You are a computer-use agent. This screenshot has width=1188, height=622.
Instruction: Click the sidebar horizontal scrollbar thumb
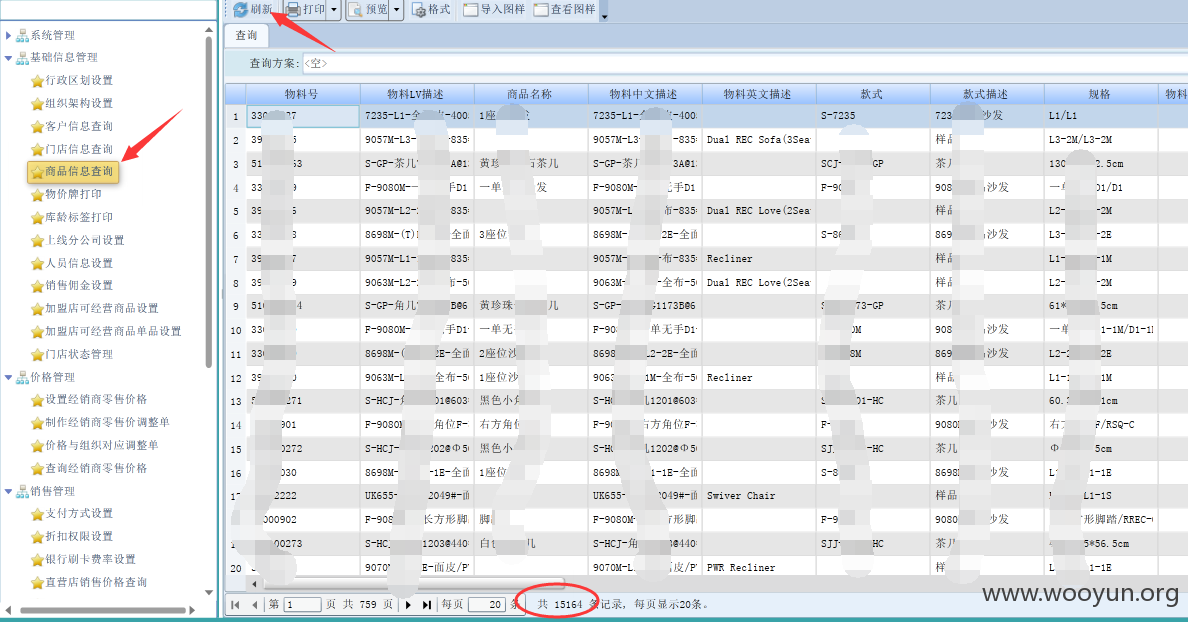[103, 610]
